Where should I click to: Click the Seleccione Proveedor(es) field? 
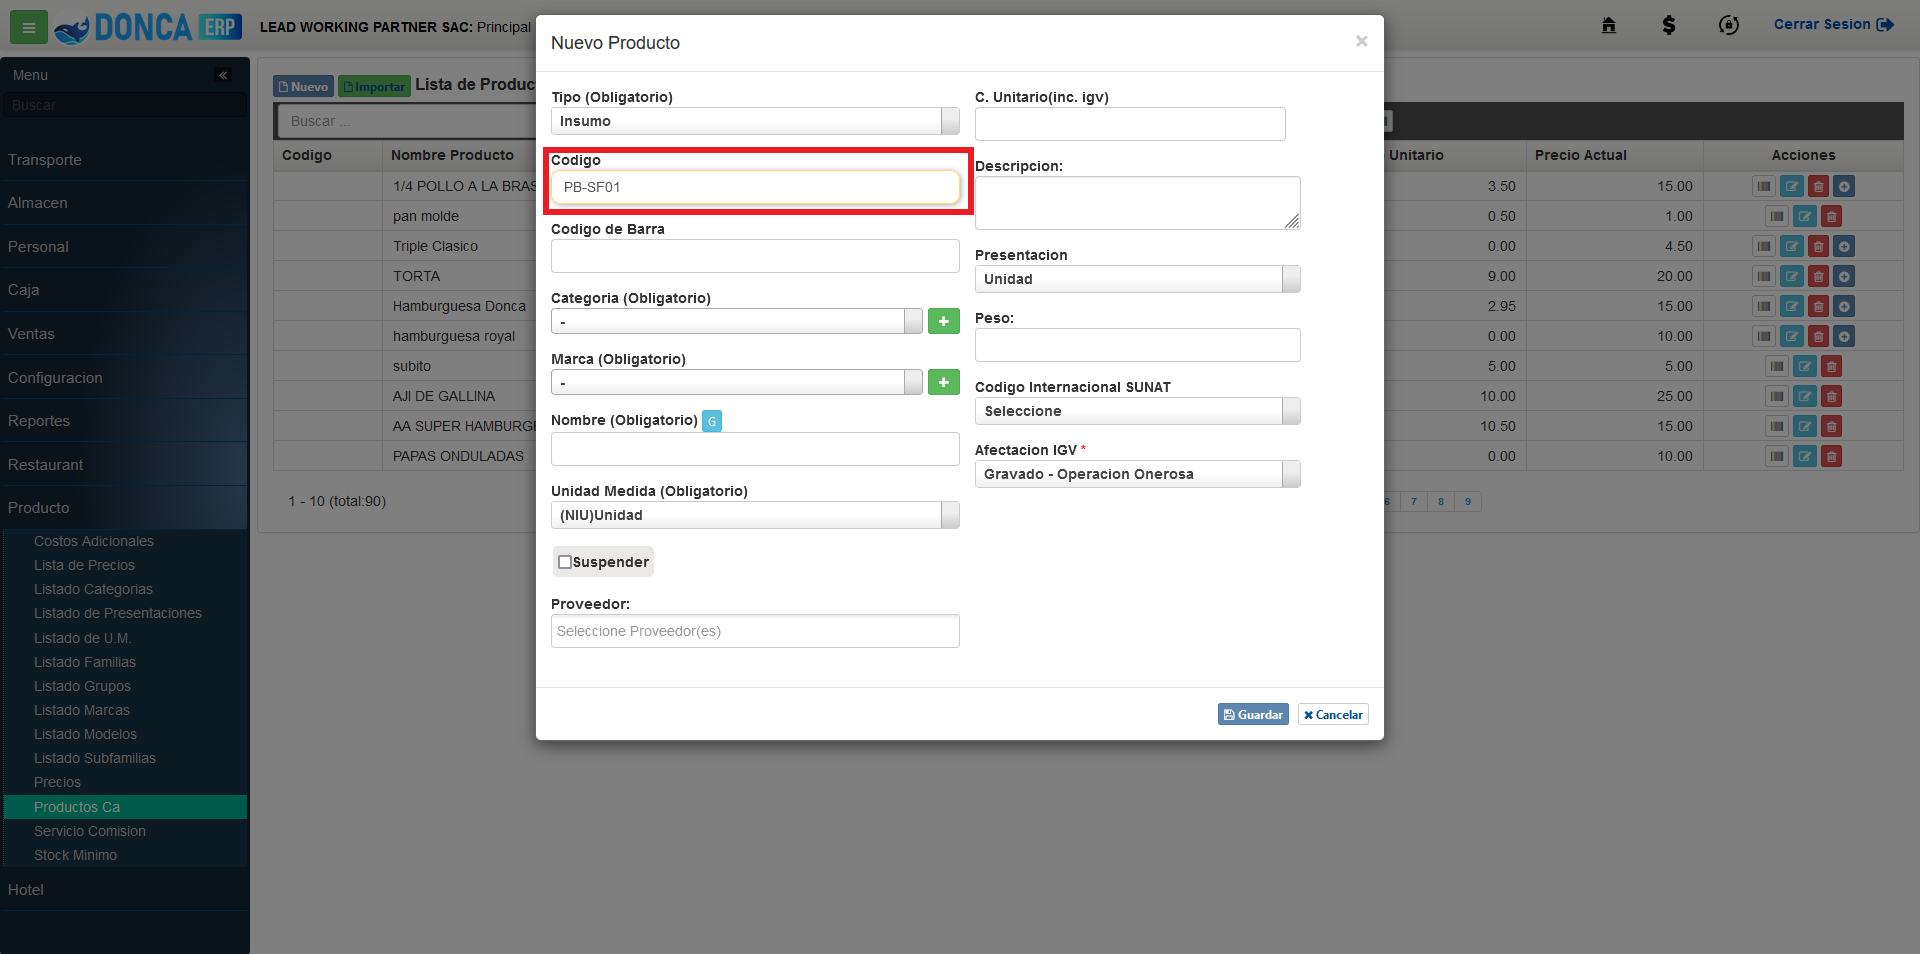tap(755, 631)
